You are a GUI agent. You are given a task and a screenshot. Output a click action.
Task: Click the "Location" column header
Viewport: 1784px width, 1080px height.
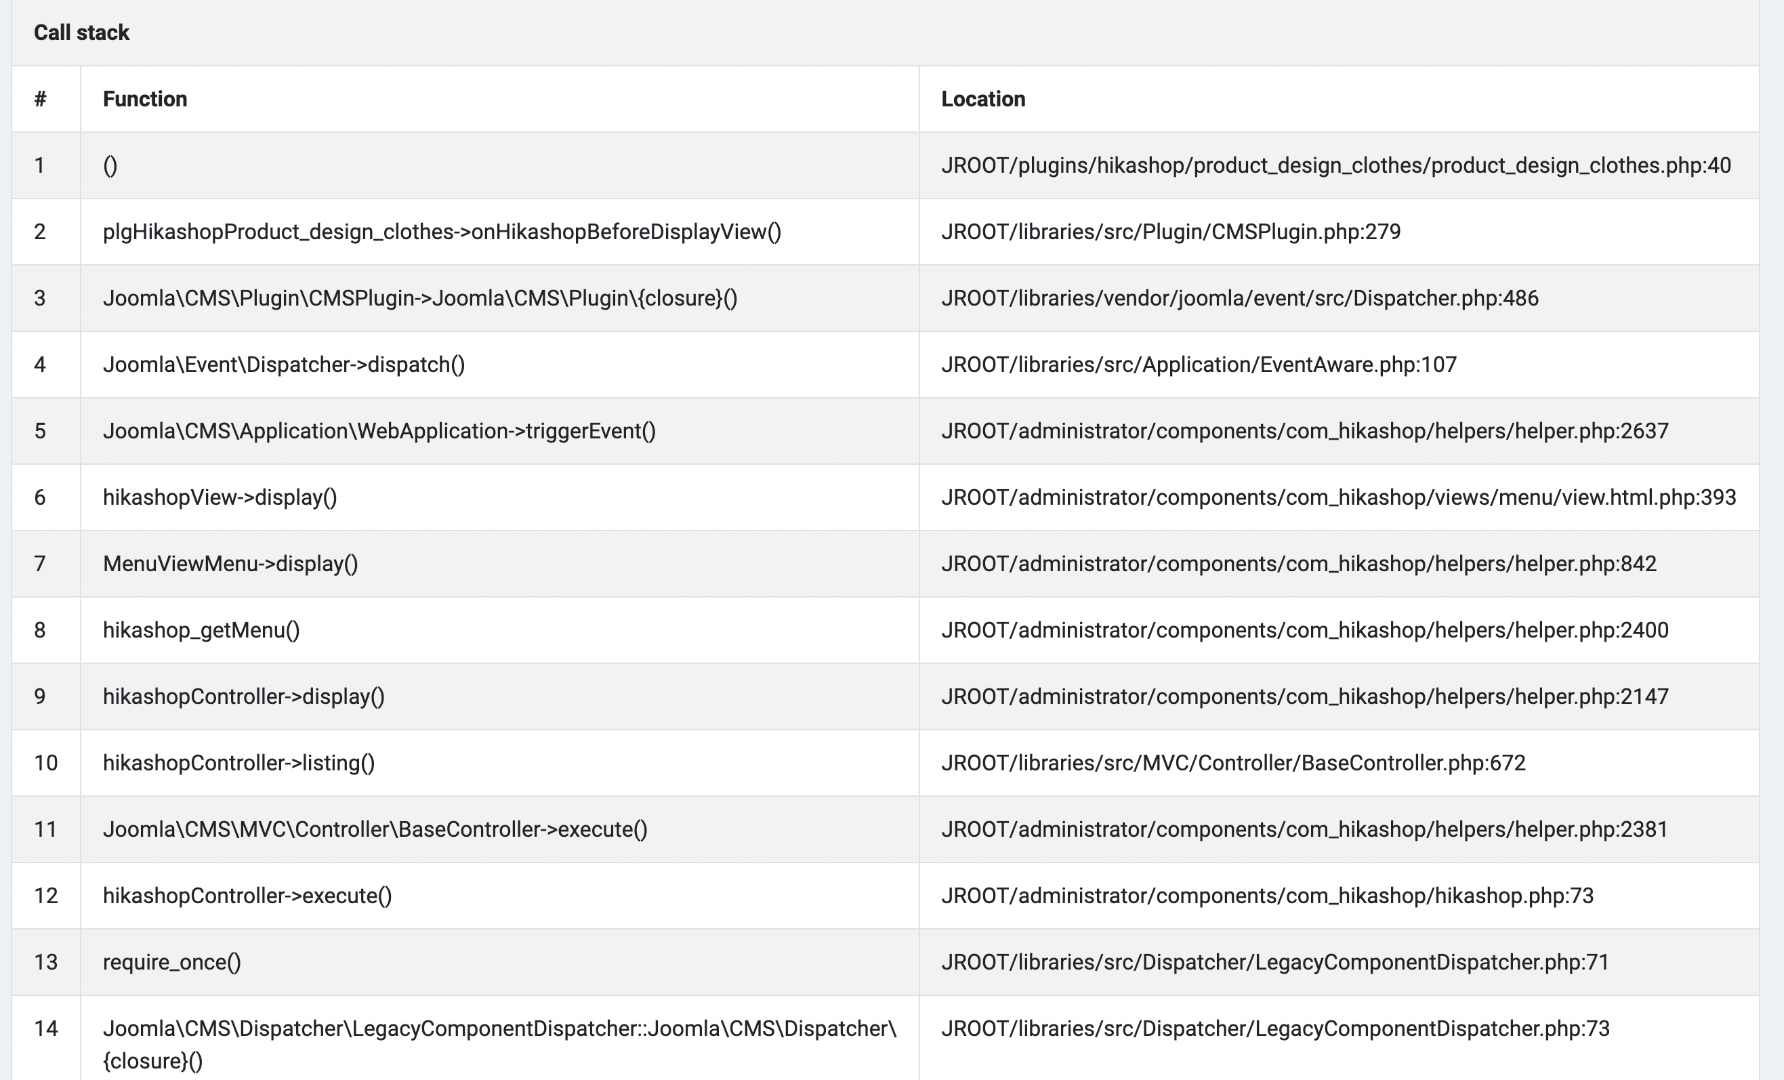[x=983, y=99]
